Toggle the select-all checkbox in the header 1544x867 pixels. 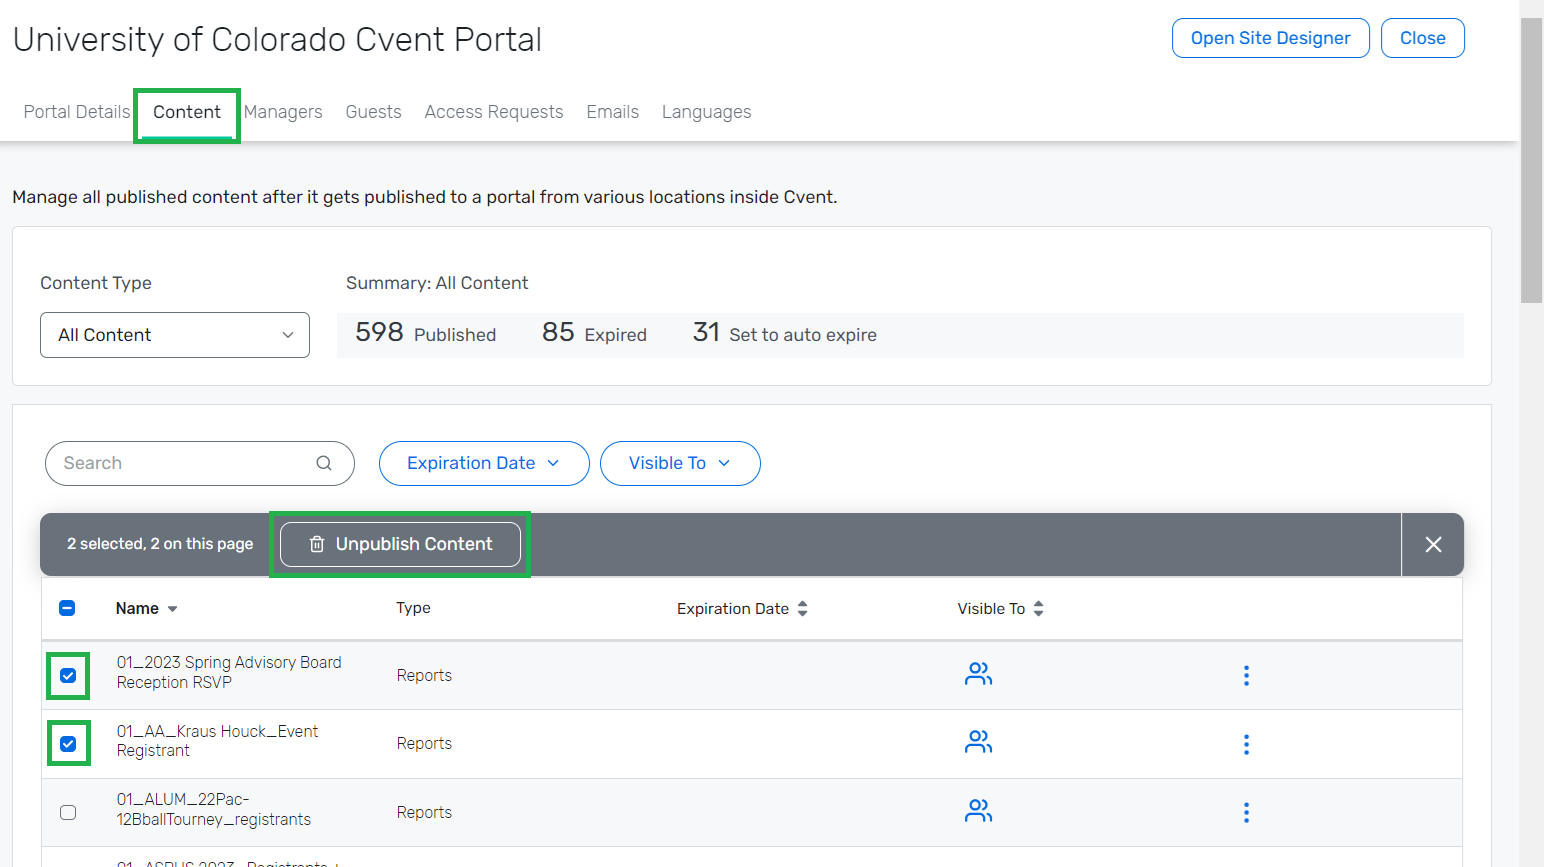[x=67, y=608]
